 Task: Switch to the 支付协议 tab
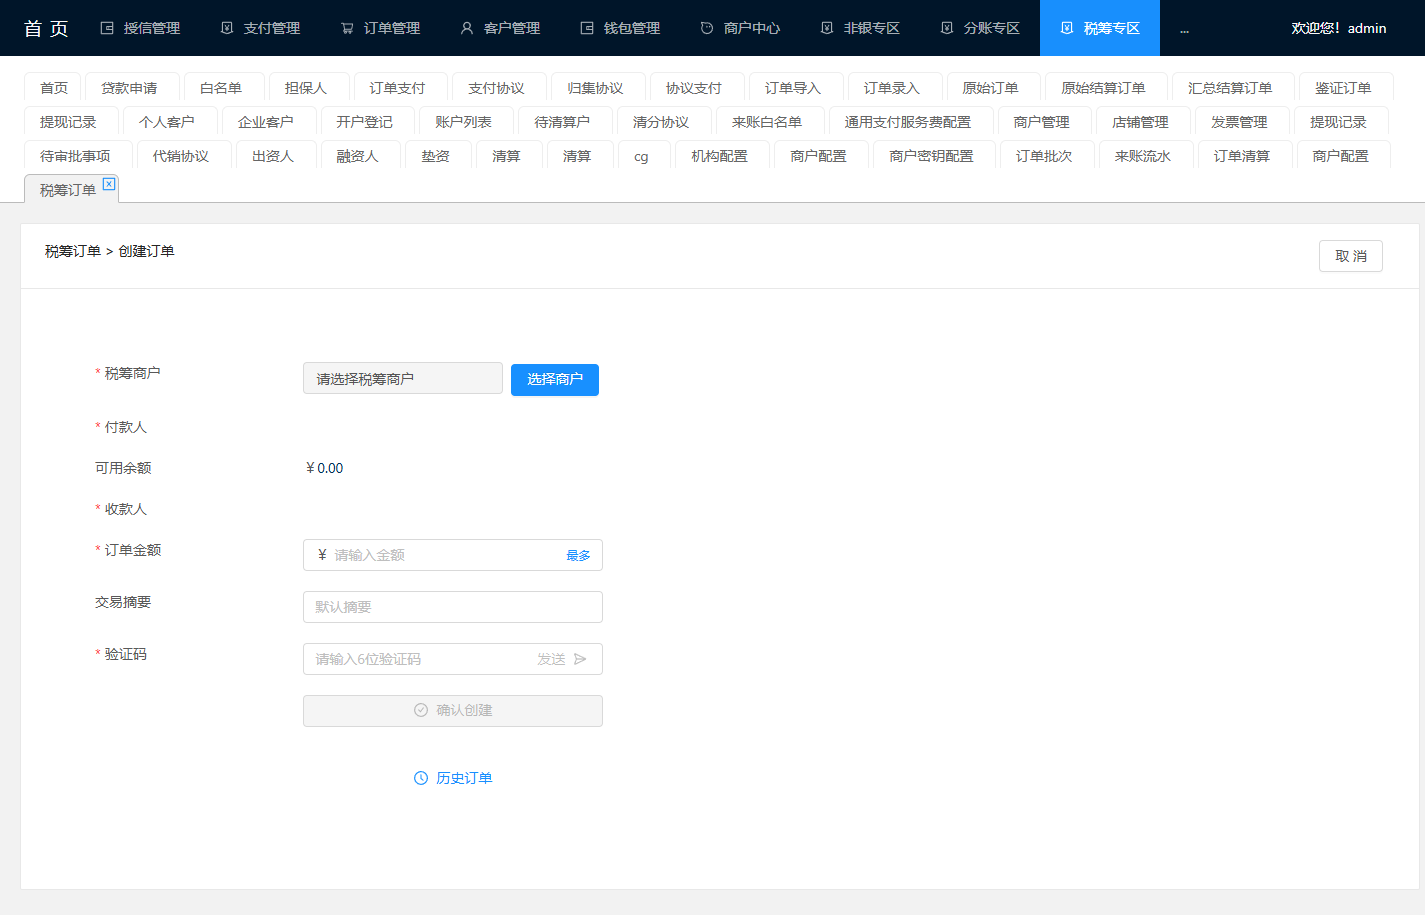(497, 88)
